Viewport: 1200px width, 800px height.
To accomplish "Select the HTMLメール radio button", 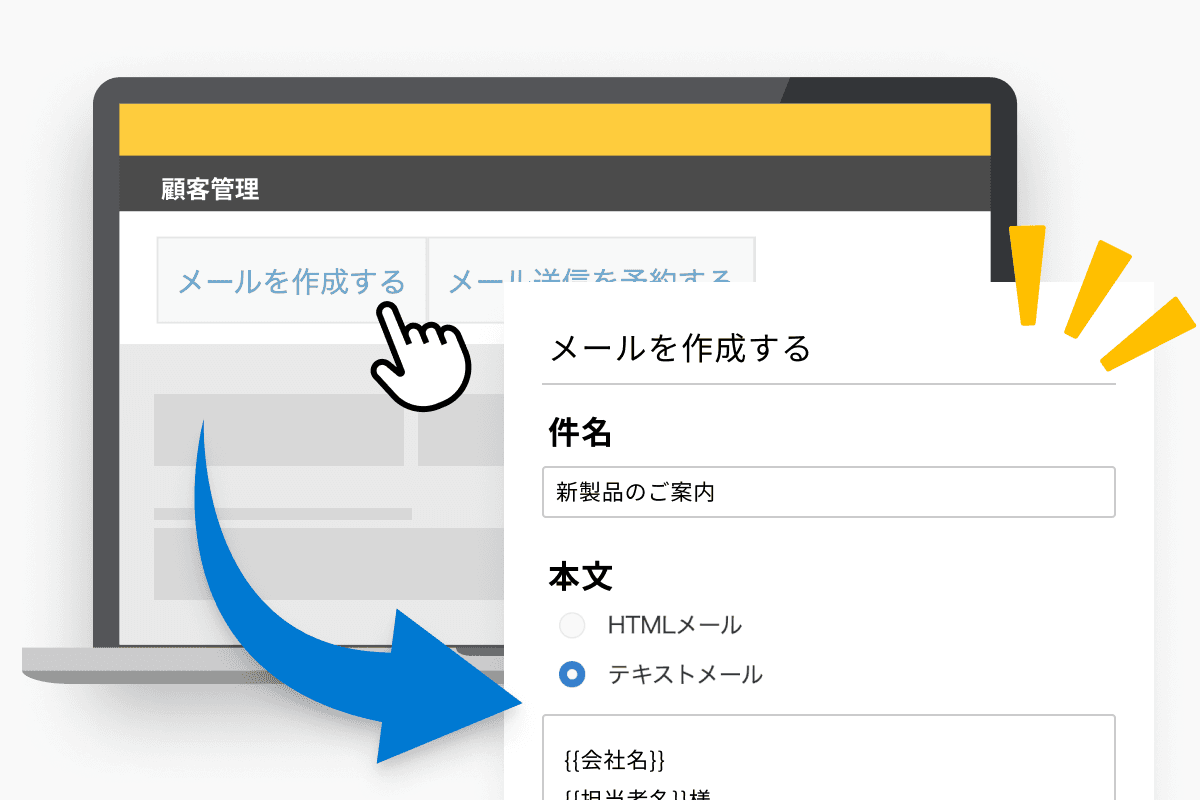I will (571, 625).
